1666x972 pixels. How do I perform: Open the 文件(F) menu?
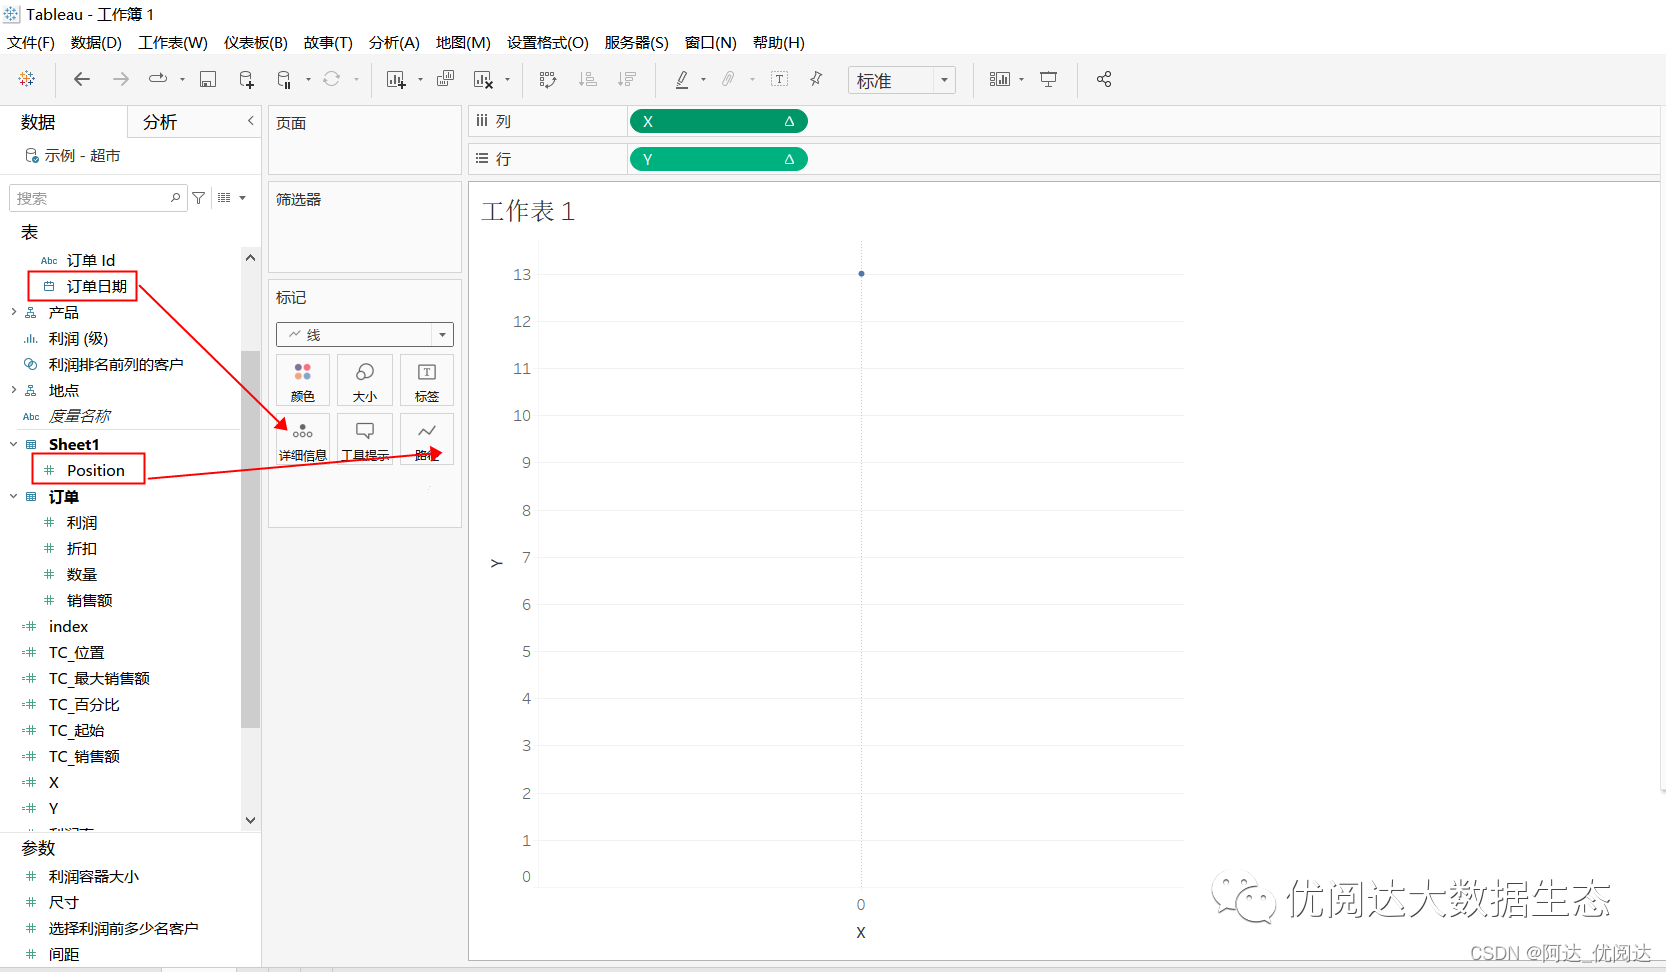pos(31,43)
